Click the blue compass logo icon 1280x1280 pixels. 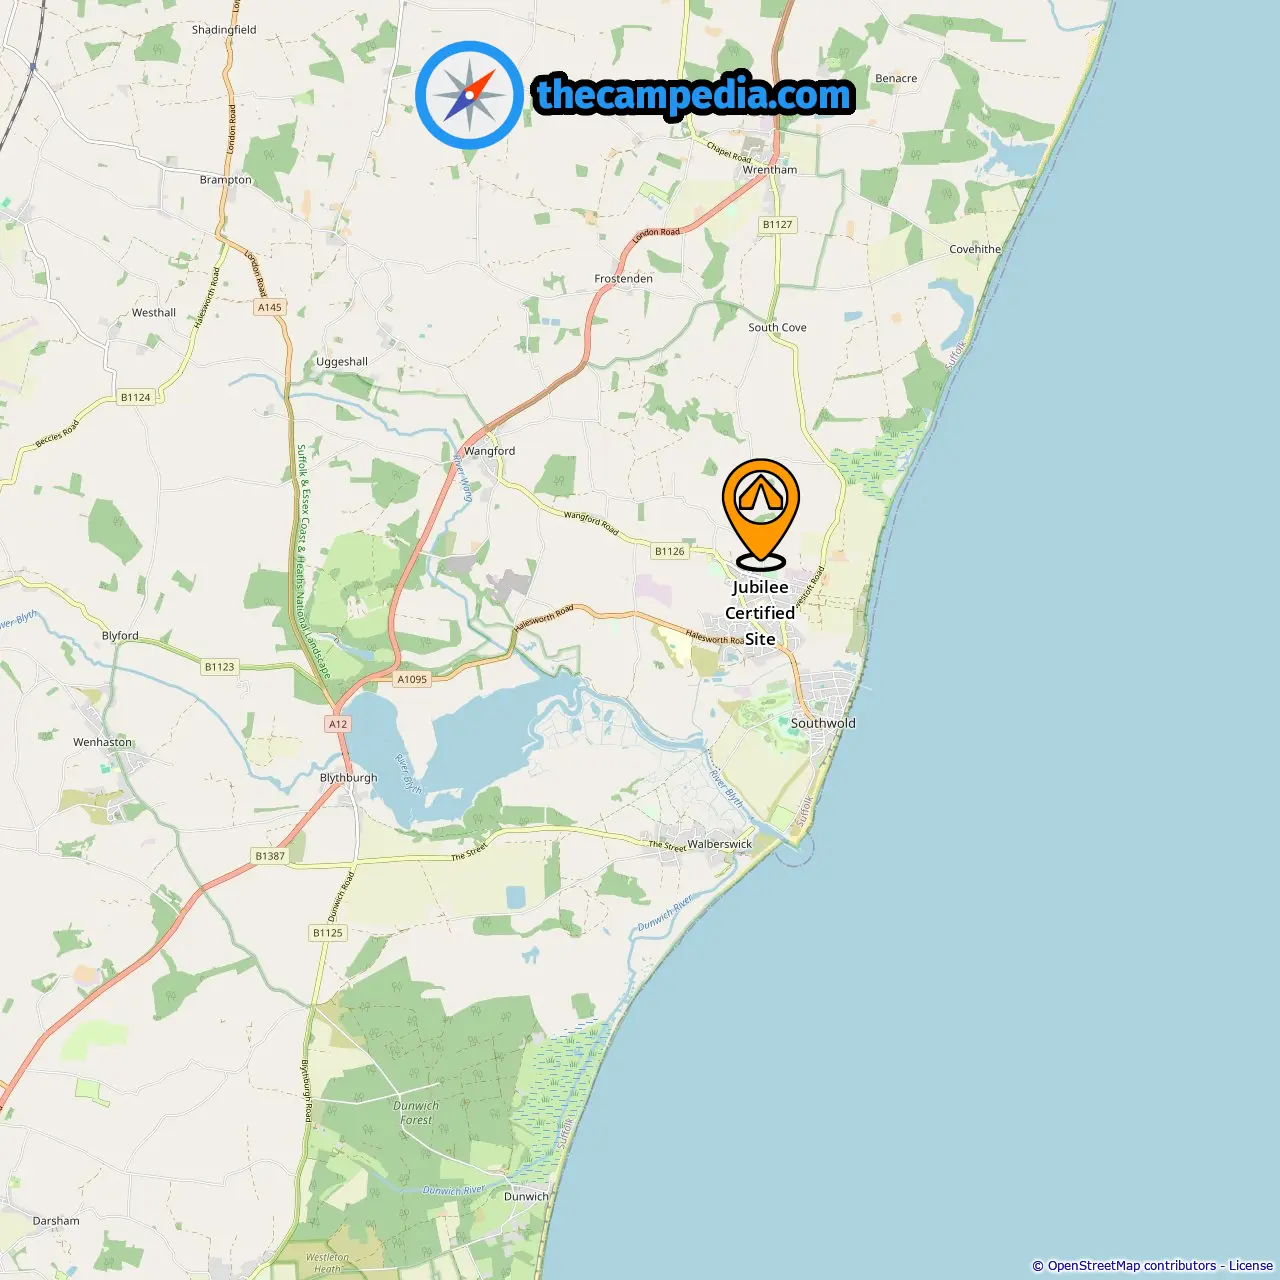point(469,95)
